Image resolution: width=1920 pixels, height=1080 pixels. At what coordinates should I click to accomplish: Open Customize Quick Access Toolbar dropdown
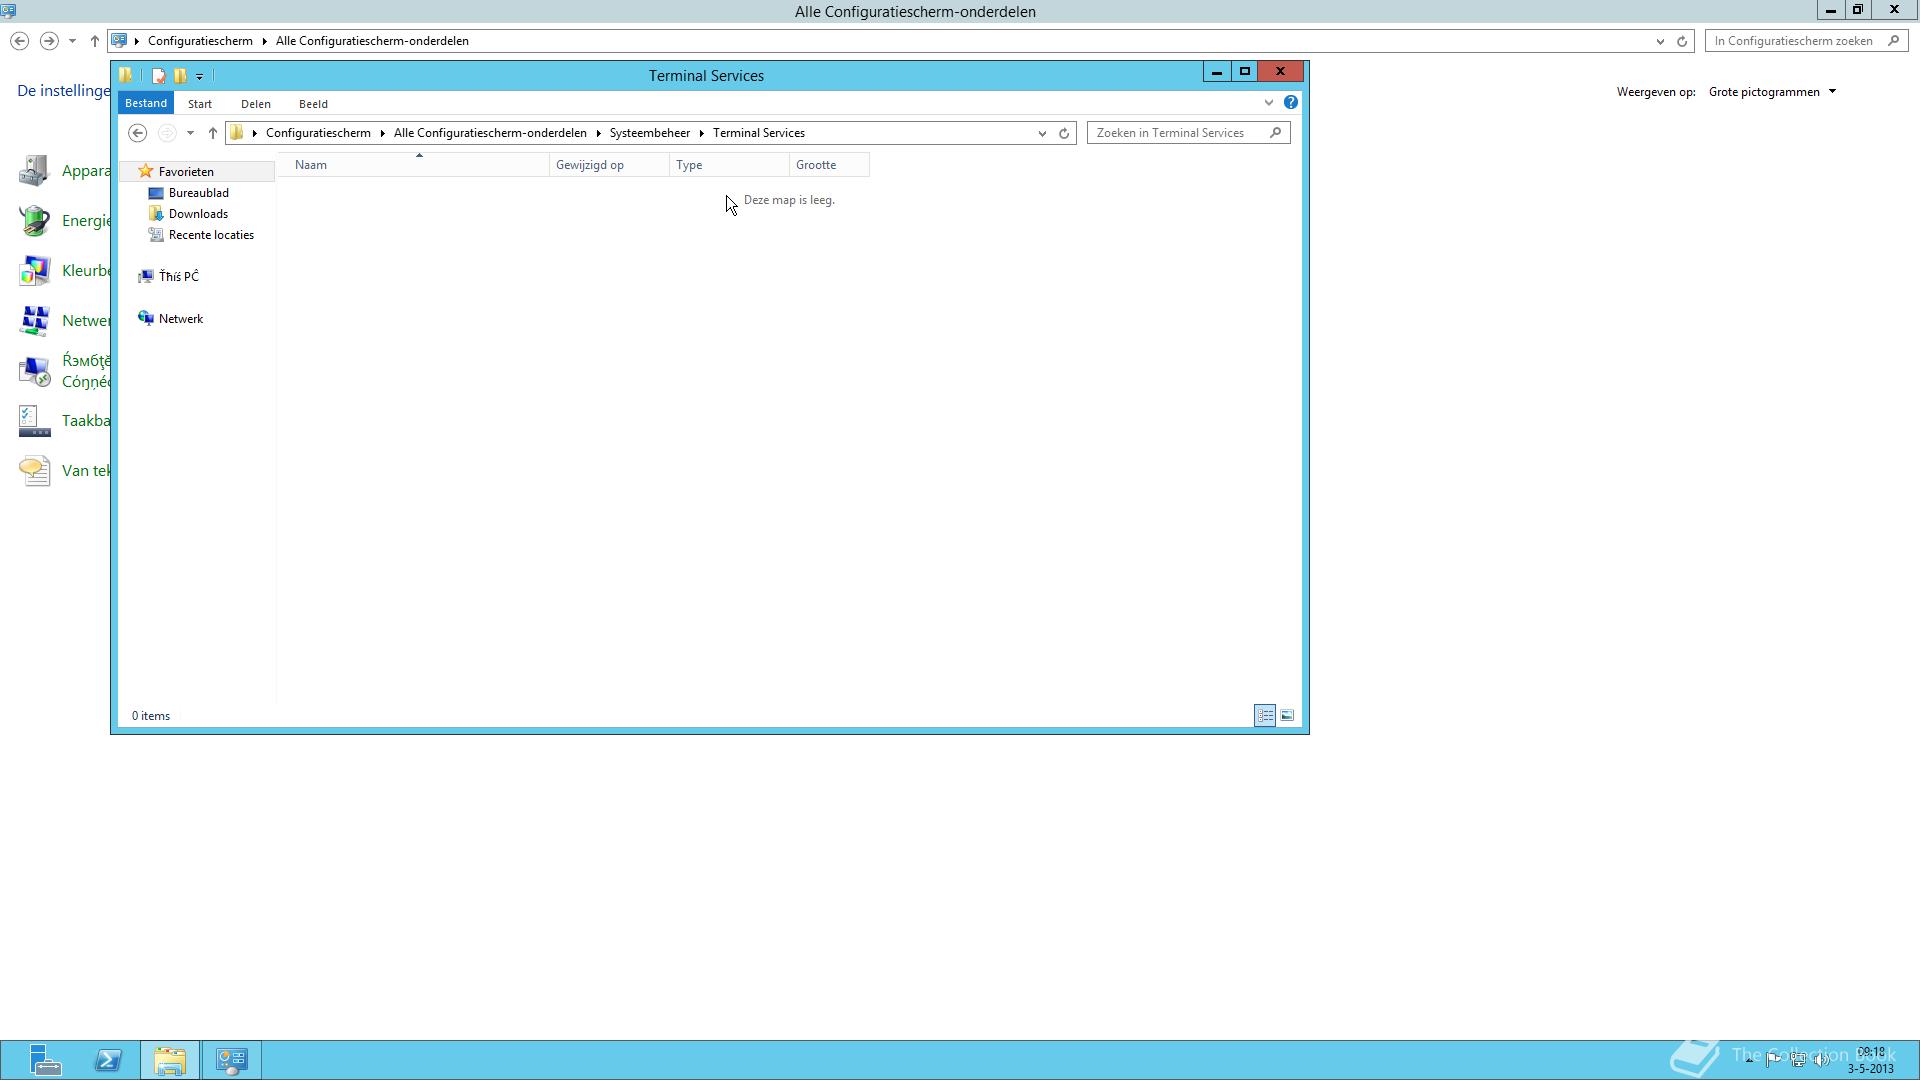click(199, 76)
